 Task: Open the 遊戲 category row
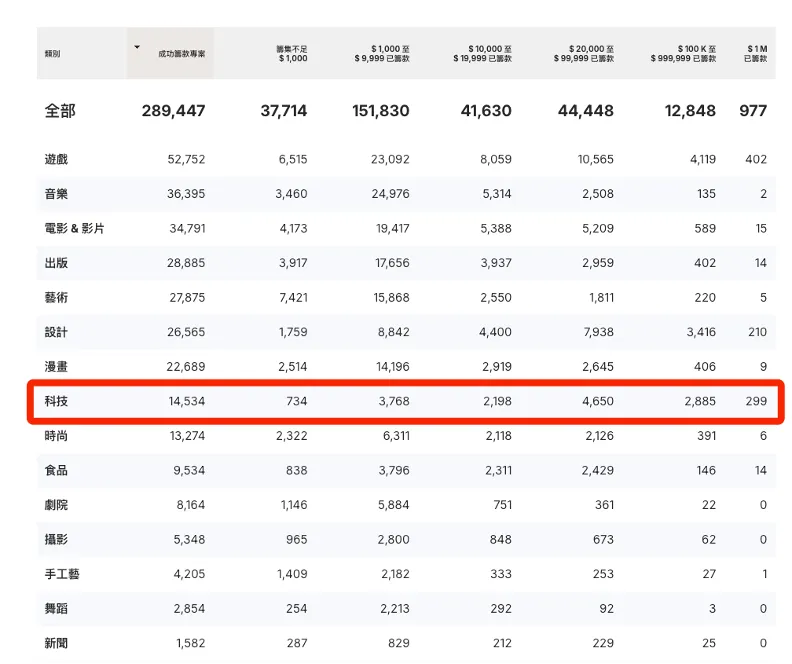point(56,160)
